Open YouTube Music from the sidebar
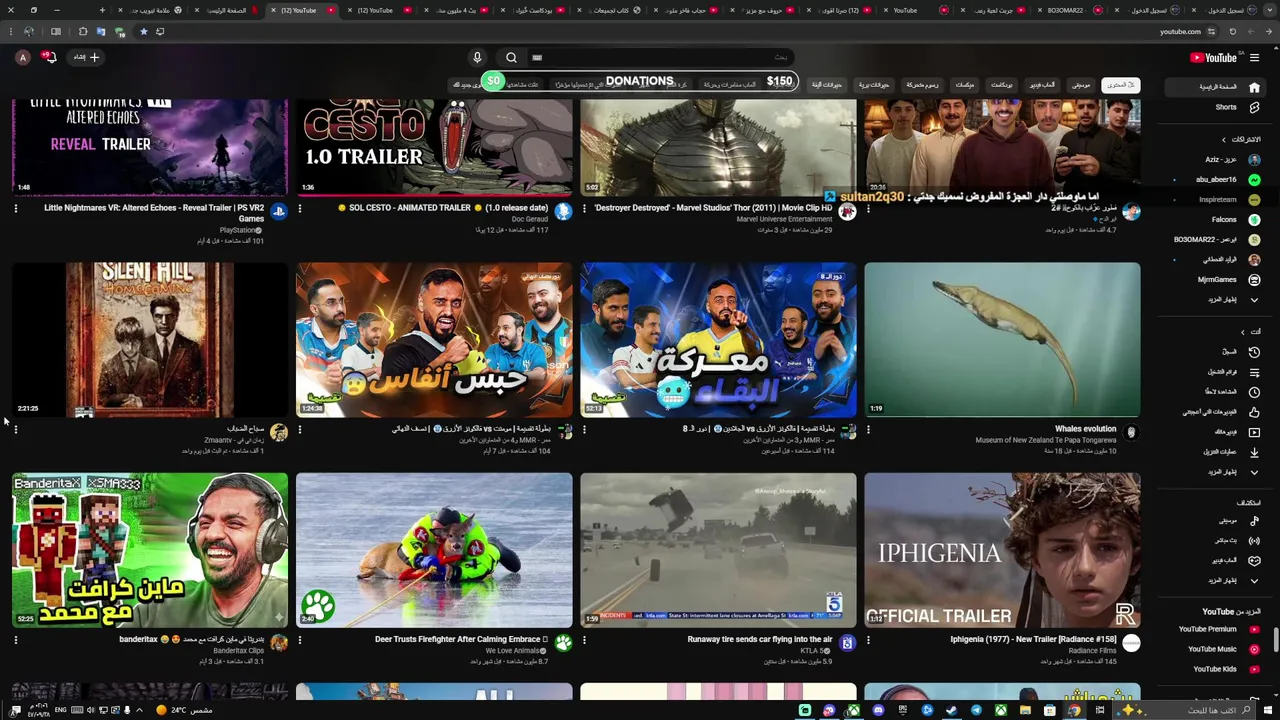 1215,649
